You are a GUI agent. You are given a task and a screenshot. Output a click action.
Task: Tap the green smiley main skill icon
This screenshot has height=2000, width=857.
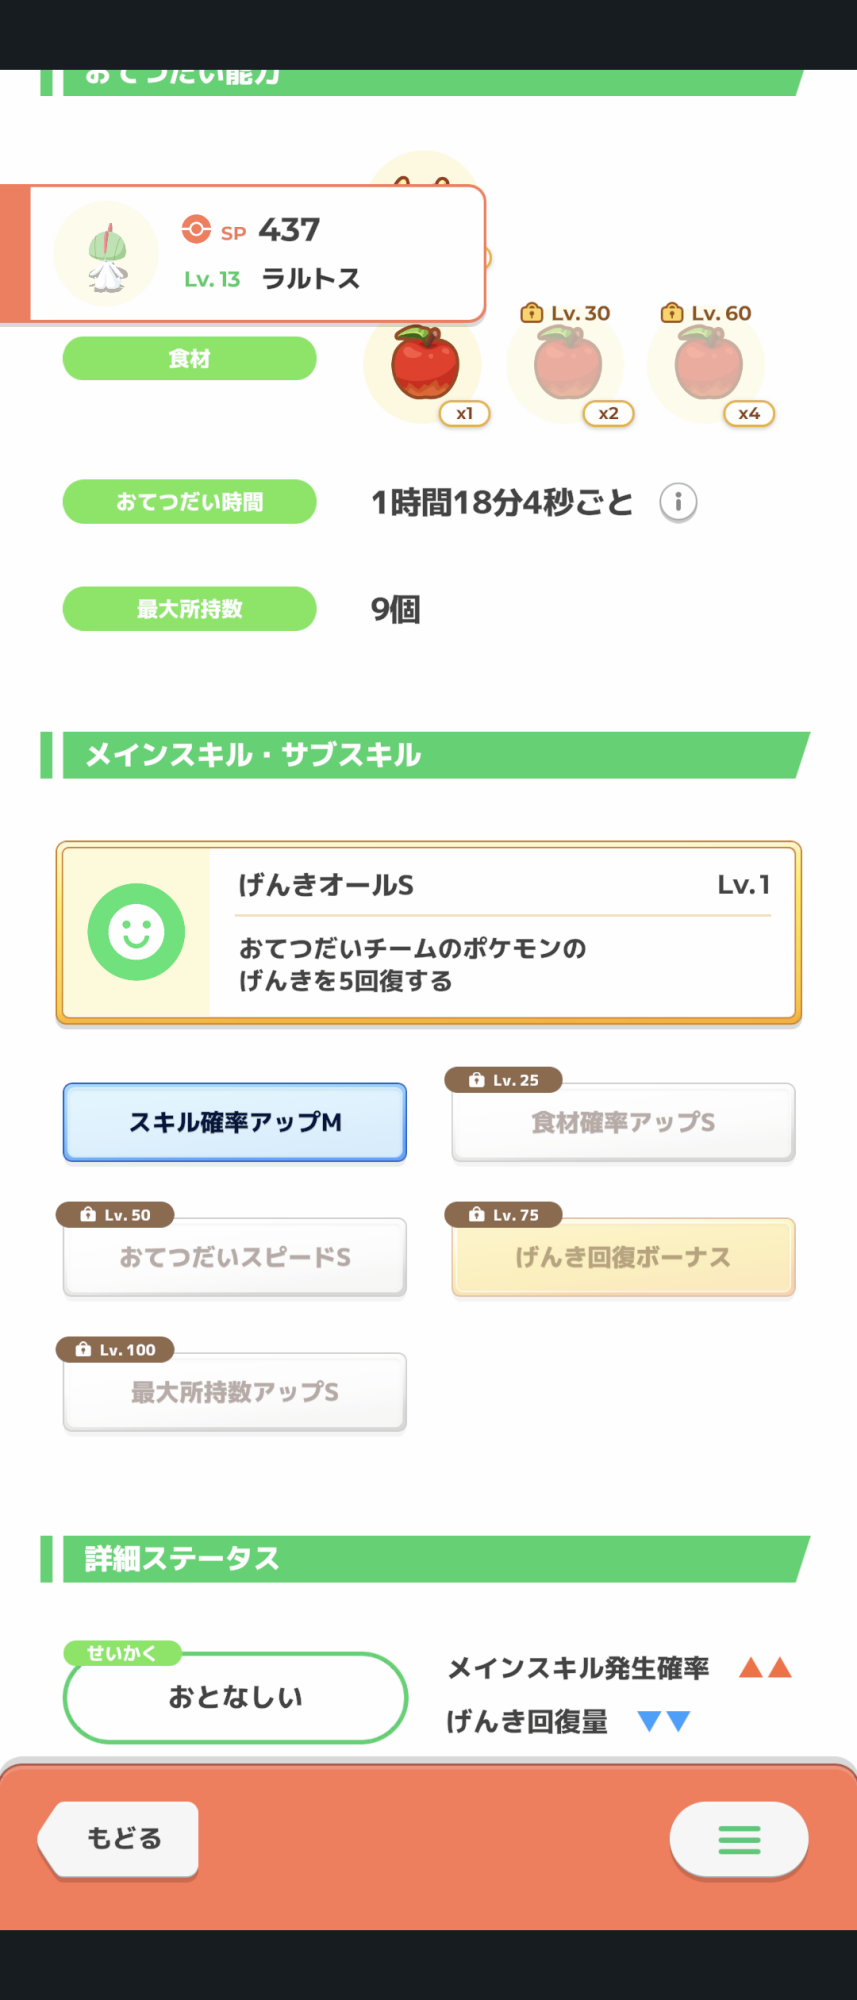pos(136,932)
